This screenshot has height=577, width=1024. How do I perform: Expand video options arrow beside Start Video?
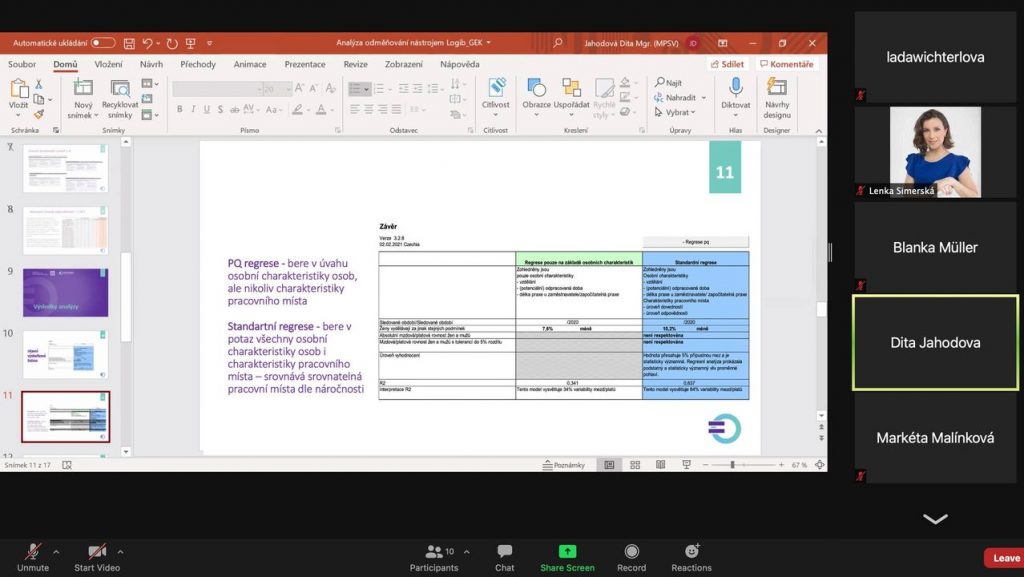(x=120, y=551)
